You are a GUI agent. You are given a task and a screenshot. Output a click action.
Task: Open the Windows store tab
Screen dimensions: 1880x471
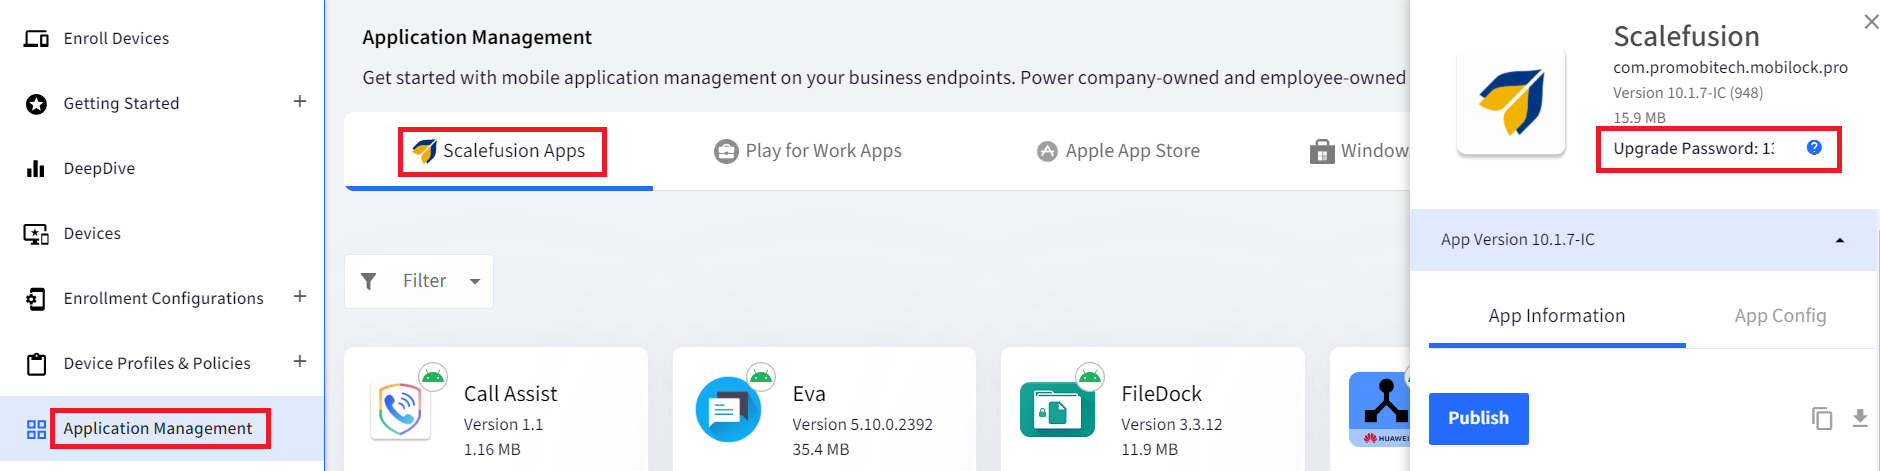point(1359,151)
